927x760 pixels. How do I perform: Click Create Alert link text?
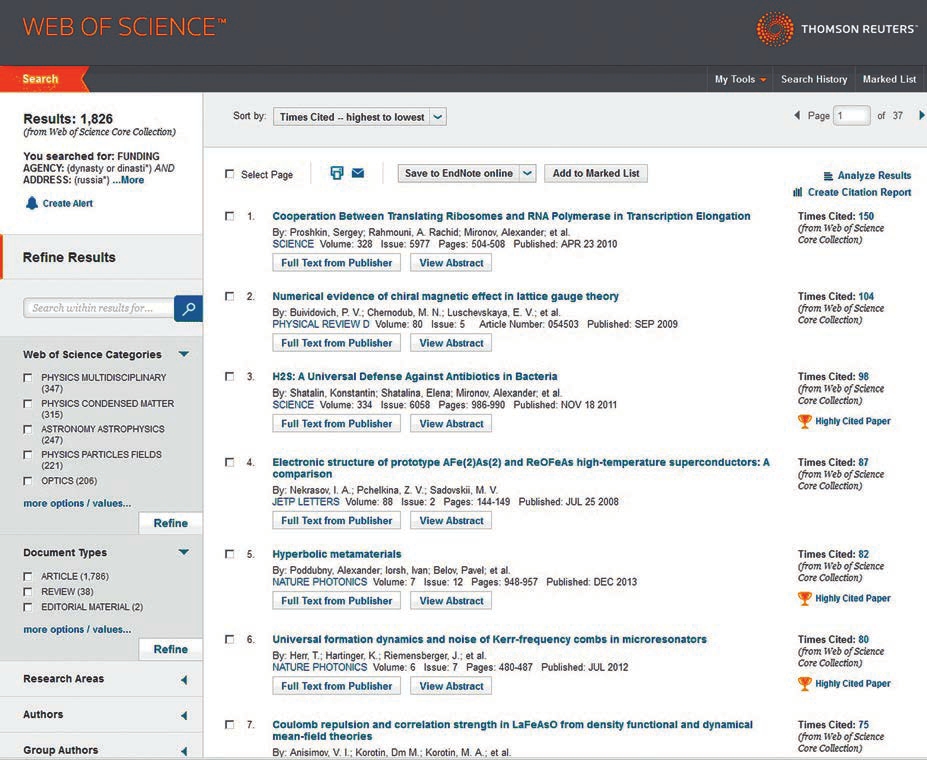pyautogui.click(x=67, y=203)
